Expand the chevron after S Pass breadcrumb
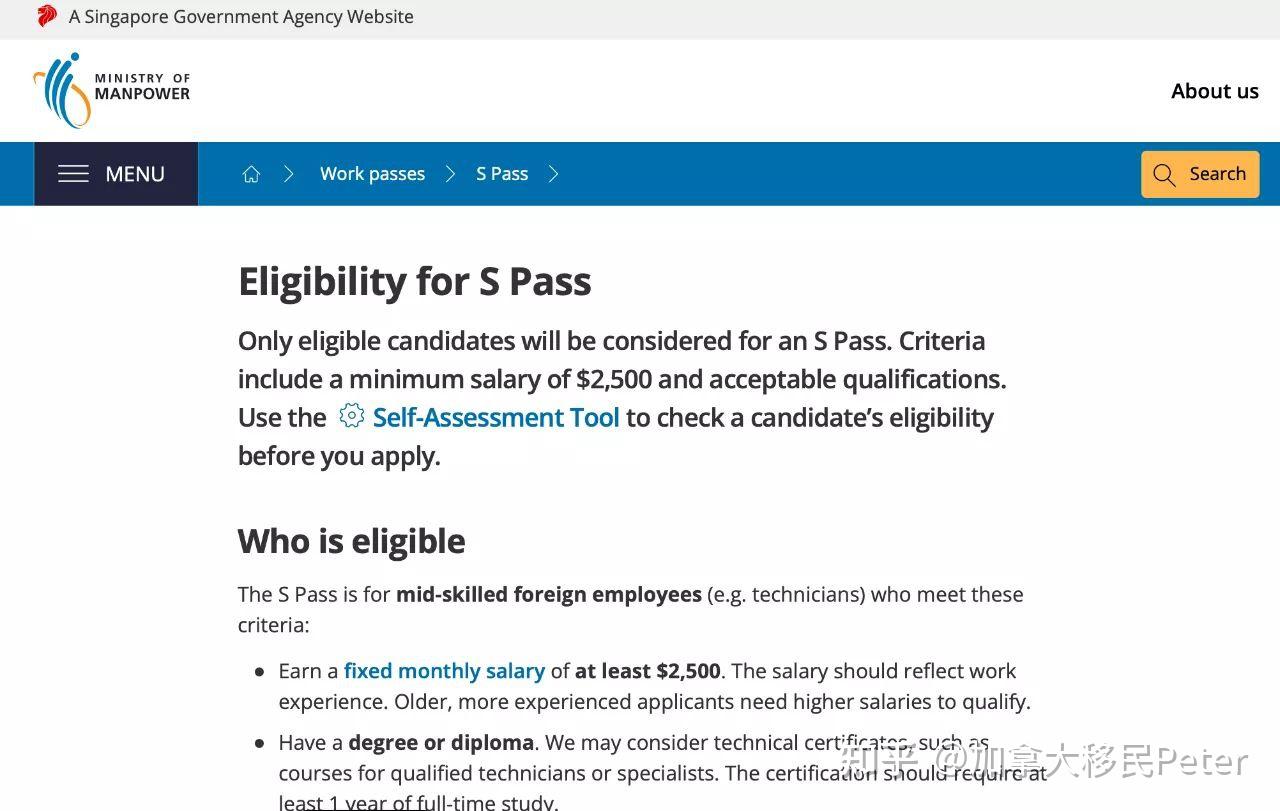 [x=554, y=174]
